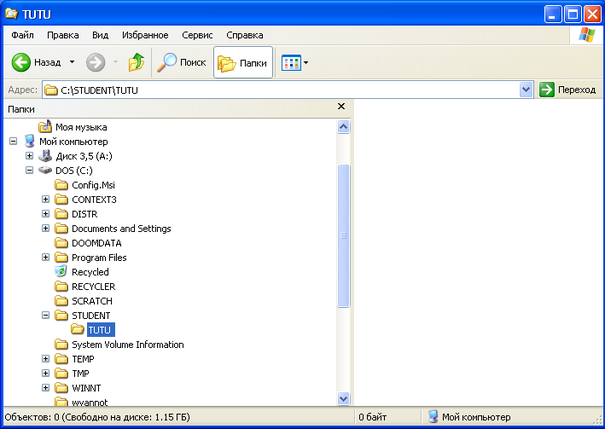Collapse the Мой компьютер node
Screen dimensions: 605x429
13,141
